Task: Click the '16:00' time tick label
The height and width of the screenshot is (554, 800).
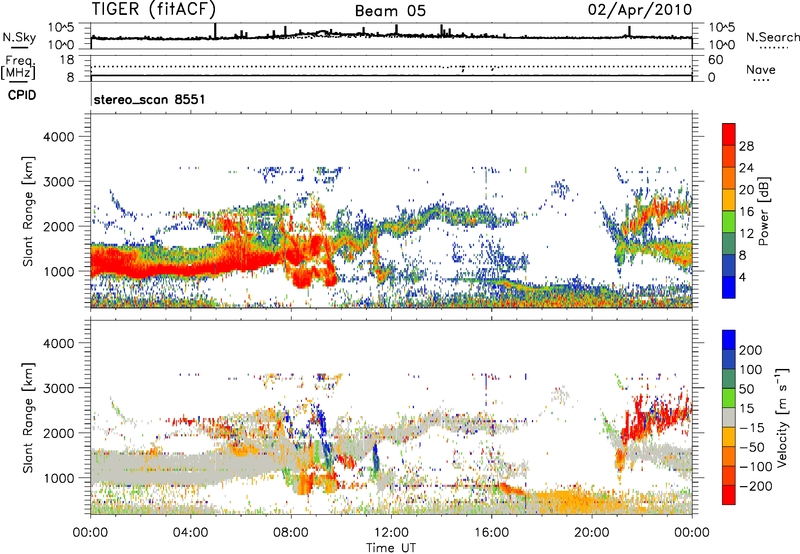Action: (x=491, y=533)
